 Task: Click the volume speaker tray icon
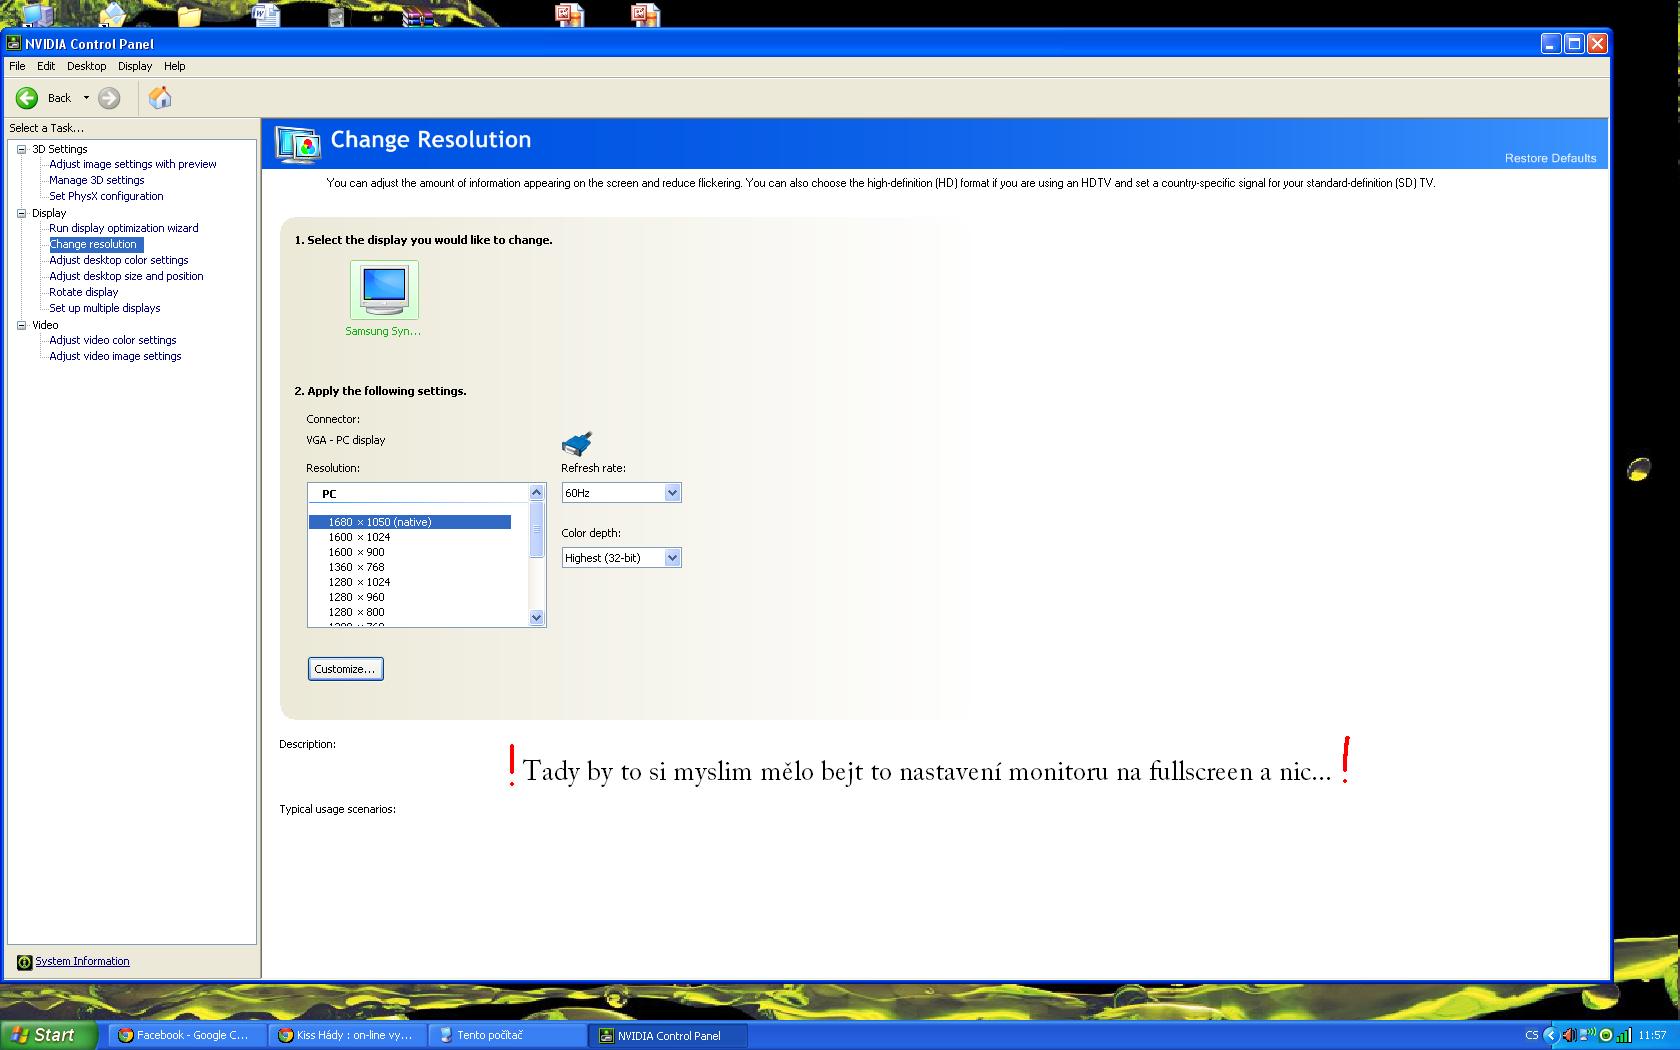pyautogui.click(x=1568, y=1035)
